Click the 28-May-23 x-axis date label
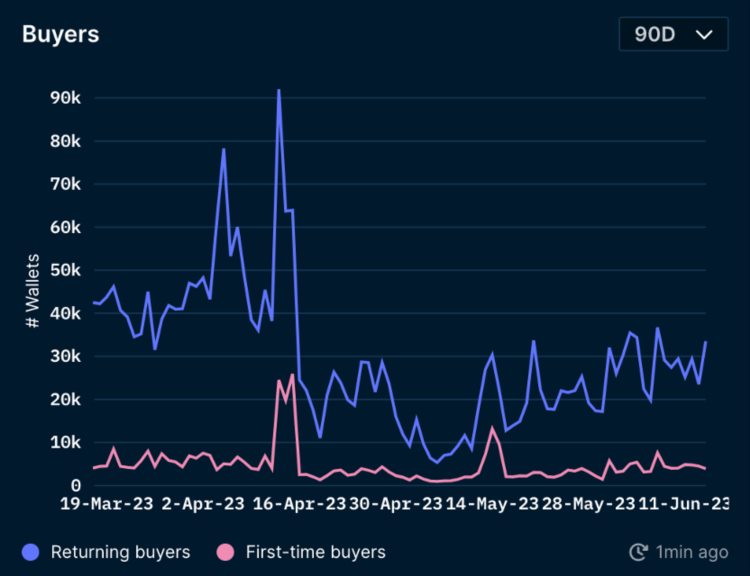 586,504
